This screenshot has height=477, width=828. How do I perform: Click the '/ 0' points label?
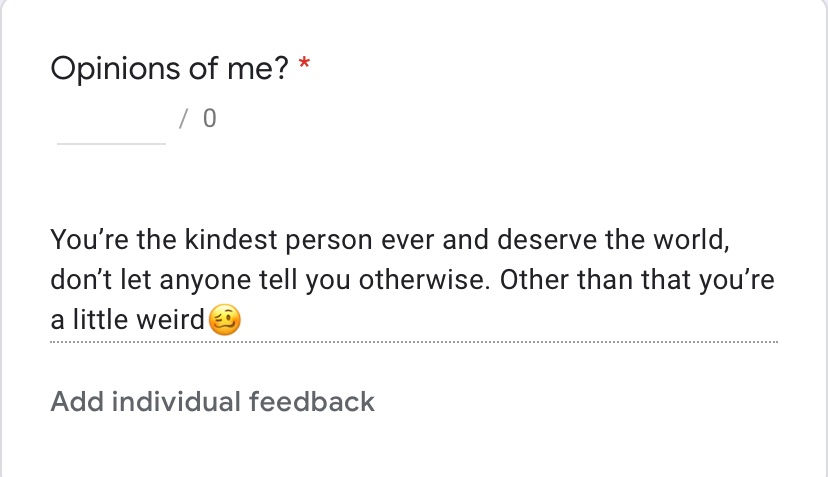point(197,120)
